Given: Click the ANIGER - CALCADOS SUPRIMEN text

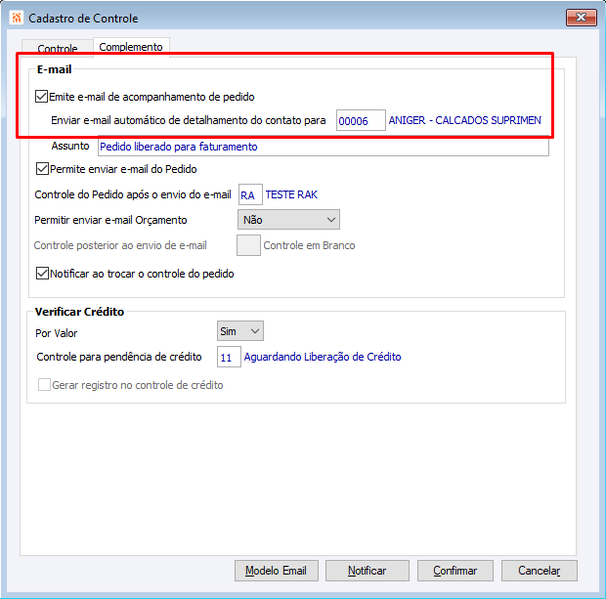Looking at the screenshot, I should click(x=465, y=120).
